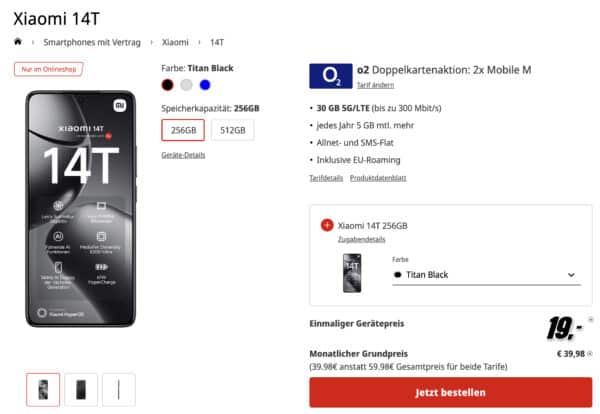The height and width of the screenshot is (414, 600).
Task: Go to home via breadcrumb house icon
Action: point(18,42)
